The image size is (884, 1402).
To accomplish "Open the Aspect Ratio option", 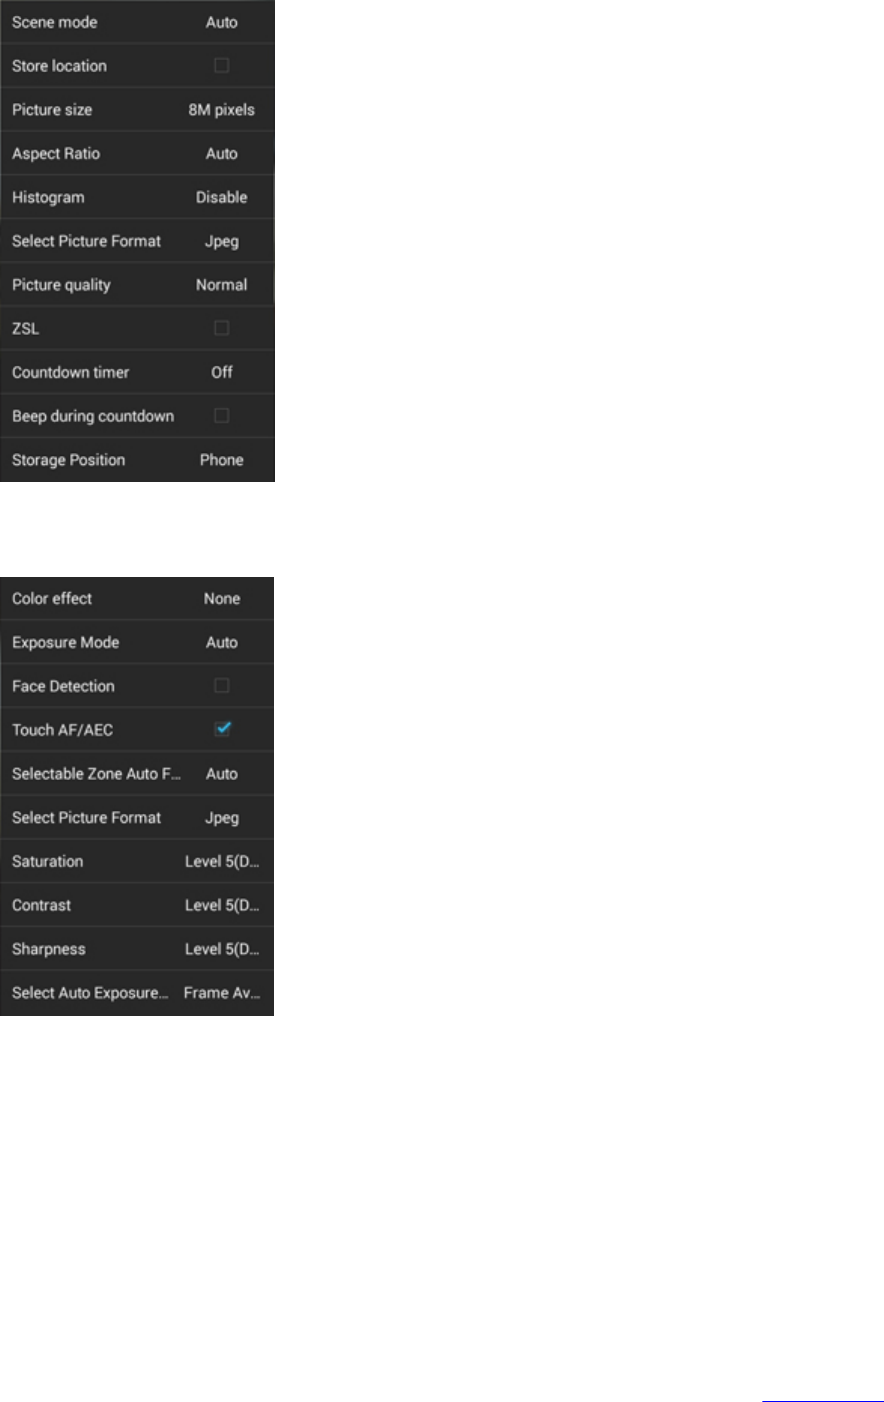I will point(137,154).
